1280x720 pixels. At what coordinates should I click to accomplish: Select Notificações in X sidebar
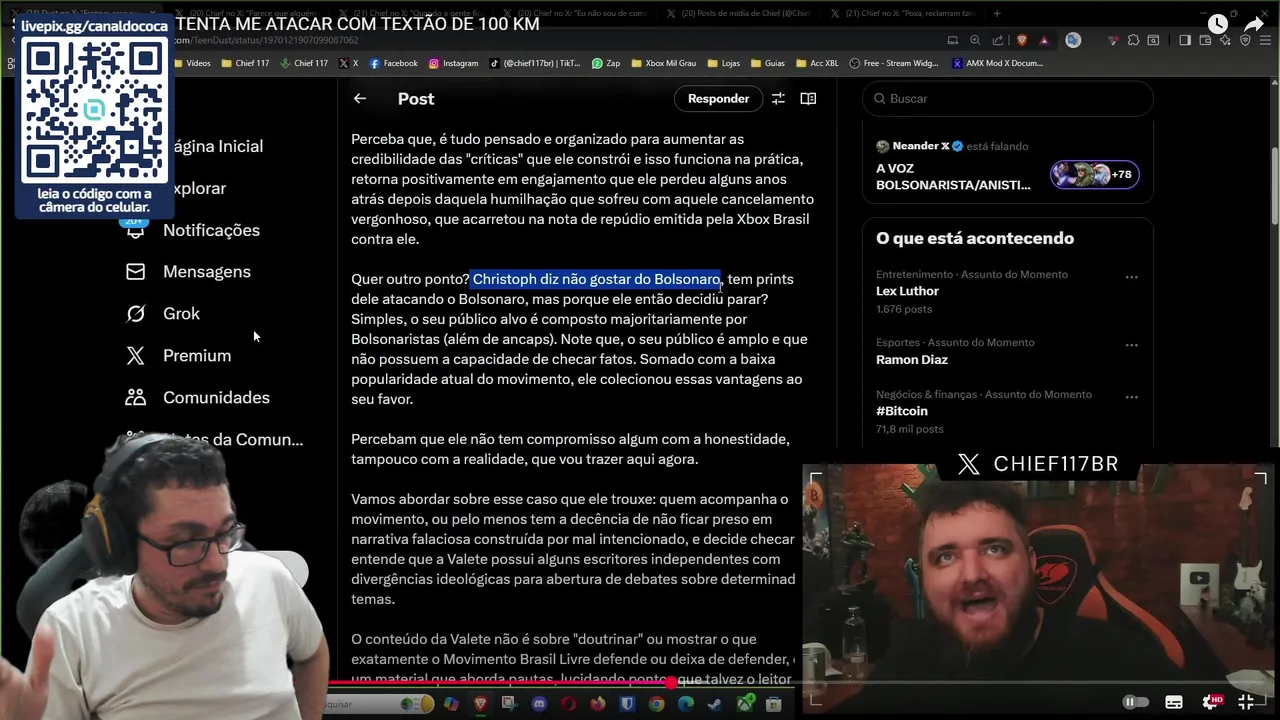tap(211, 230)
